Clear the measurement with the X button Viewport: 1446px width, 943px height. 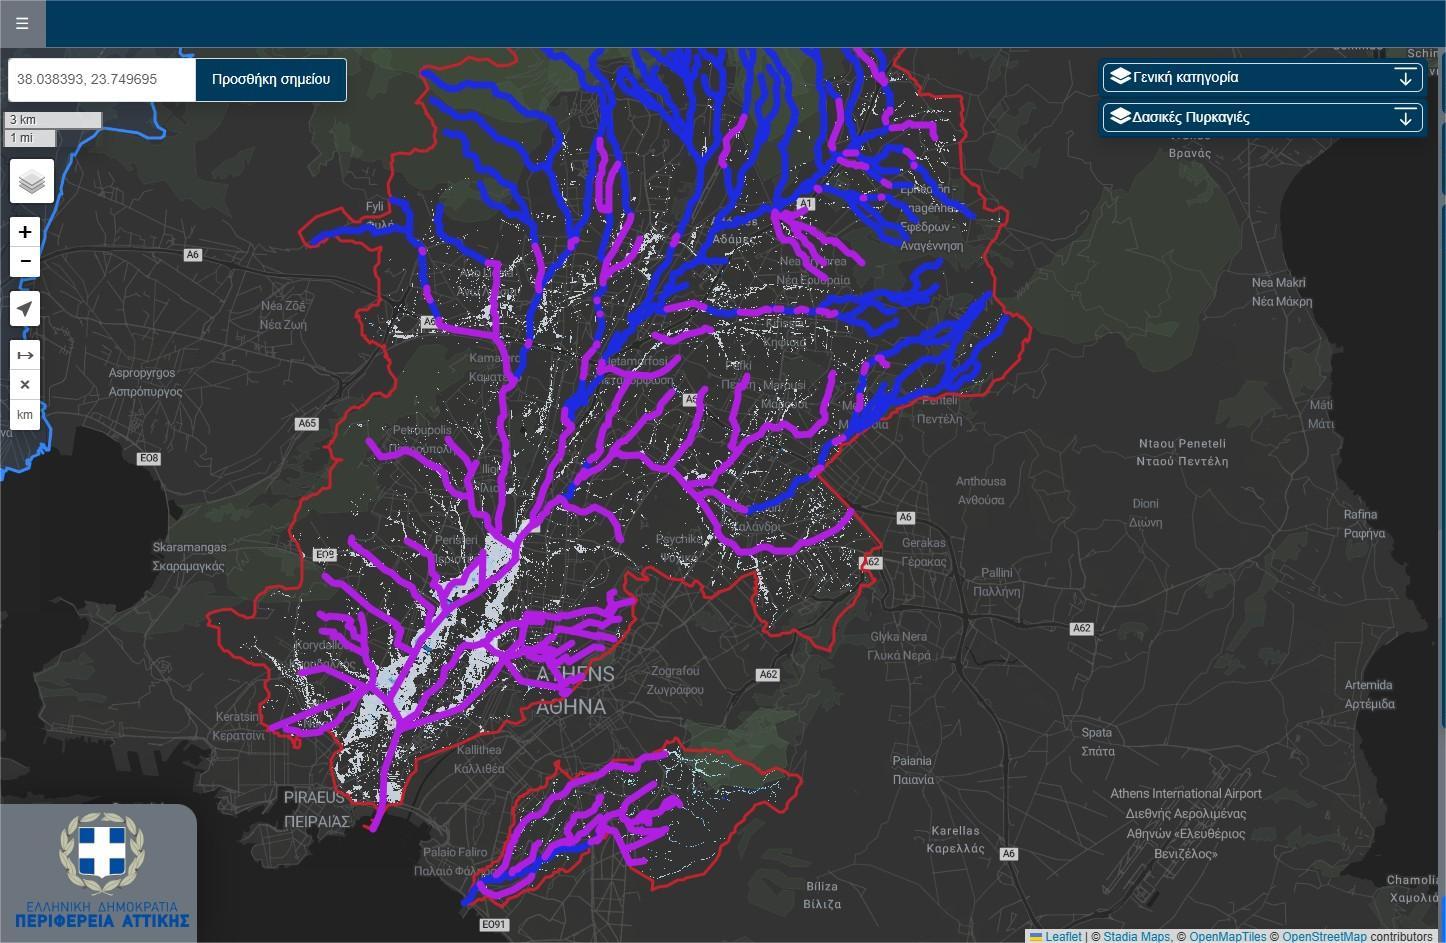click(x=25, y=385)
